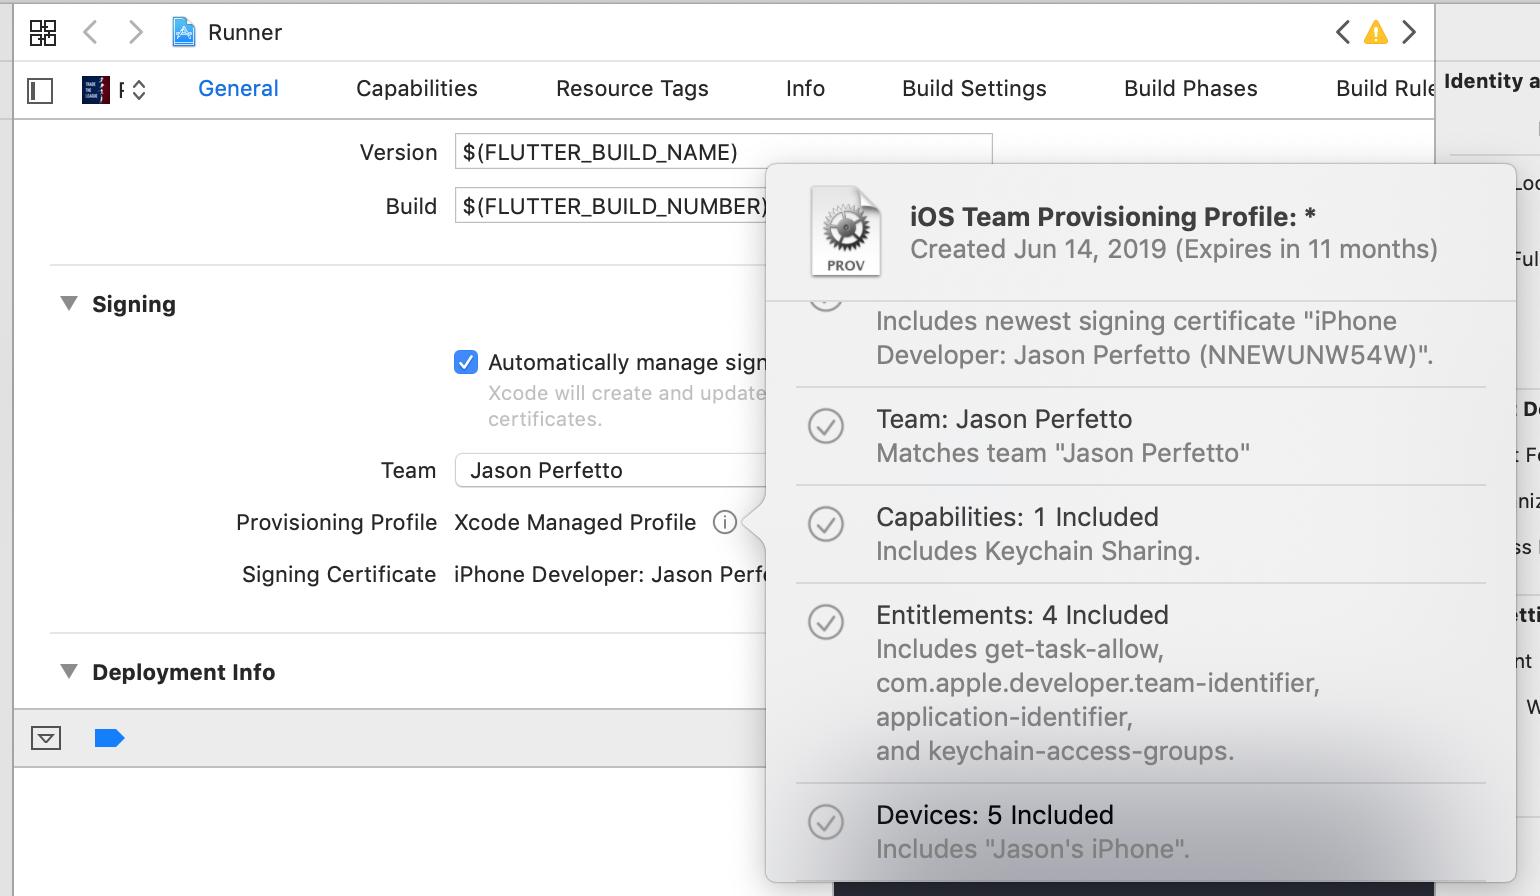This screenshot has width=1540, height=896.
Task: Click the target app thumbnail icon
Action: coord(95,90)
